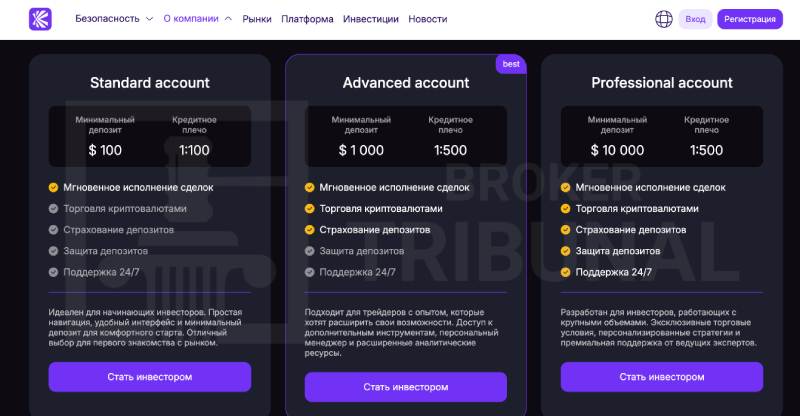Click gray check beside Advanced 'Поддержка 24/7'
Viewport: 800px width, 416px height.
pos(309,272)
